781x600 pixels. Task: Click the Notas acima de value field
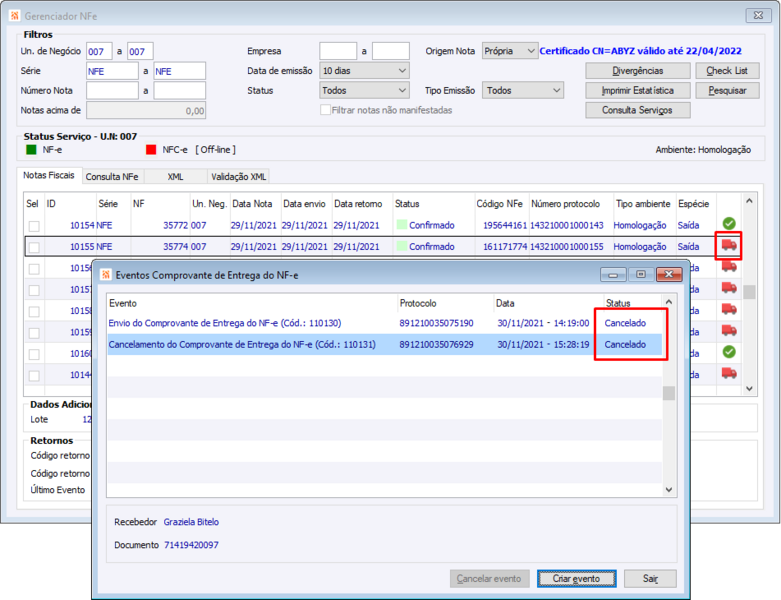146,111
